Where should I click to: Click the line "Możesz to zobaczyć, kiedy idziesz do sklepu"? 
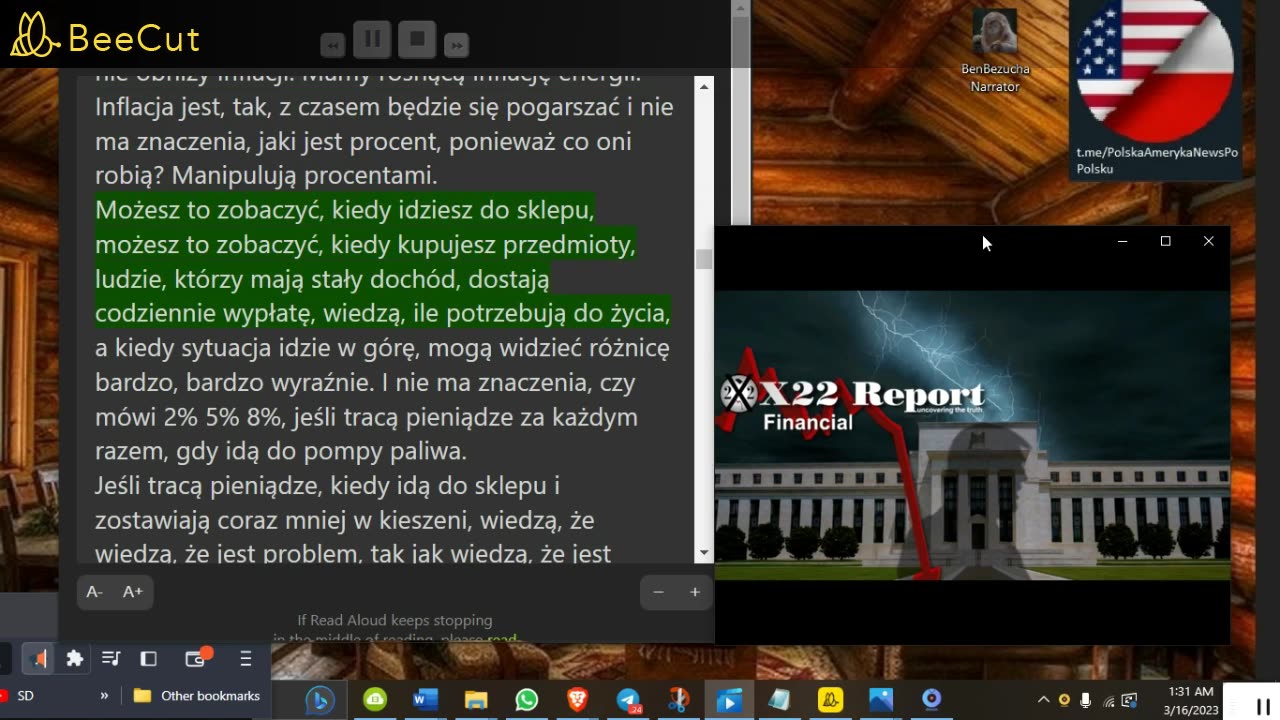click(x=345, y=210)
